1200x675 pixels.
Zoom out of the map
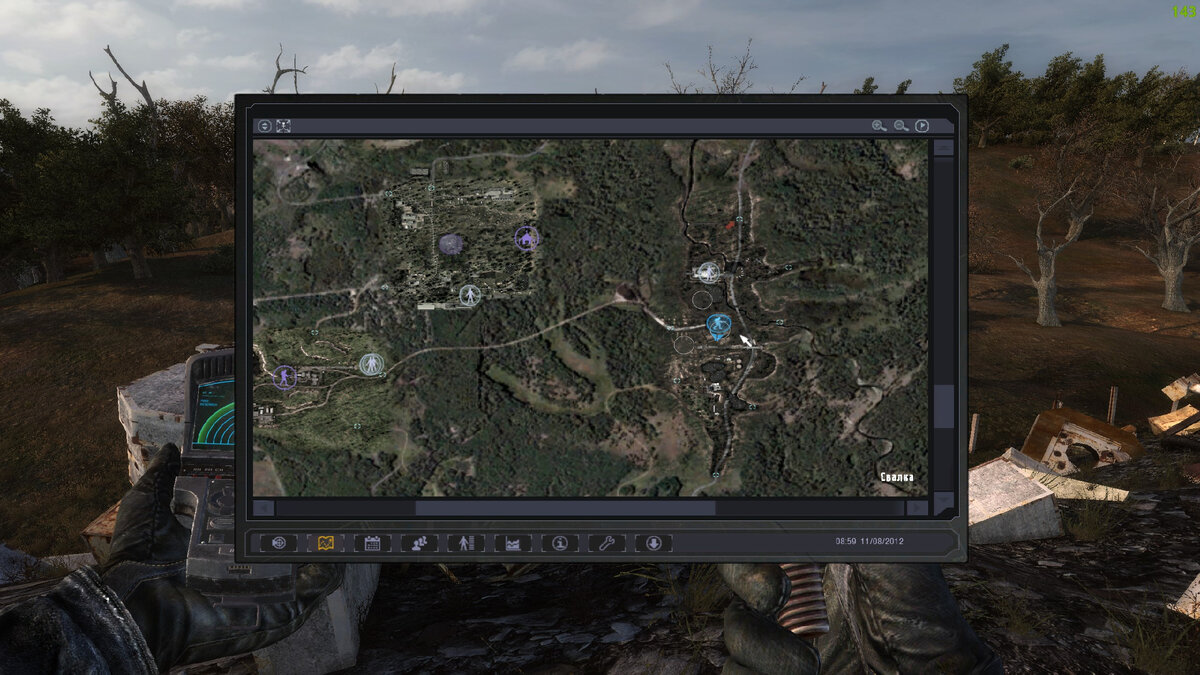(901, 126)
